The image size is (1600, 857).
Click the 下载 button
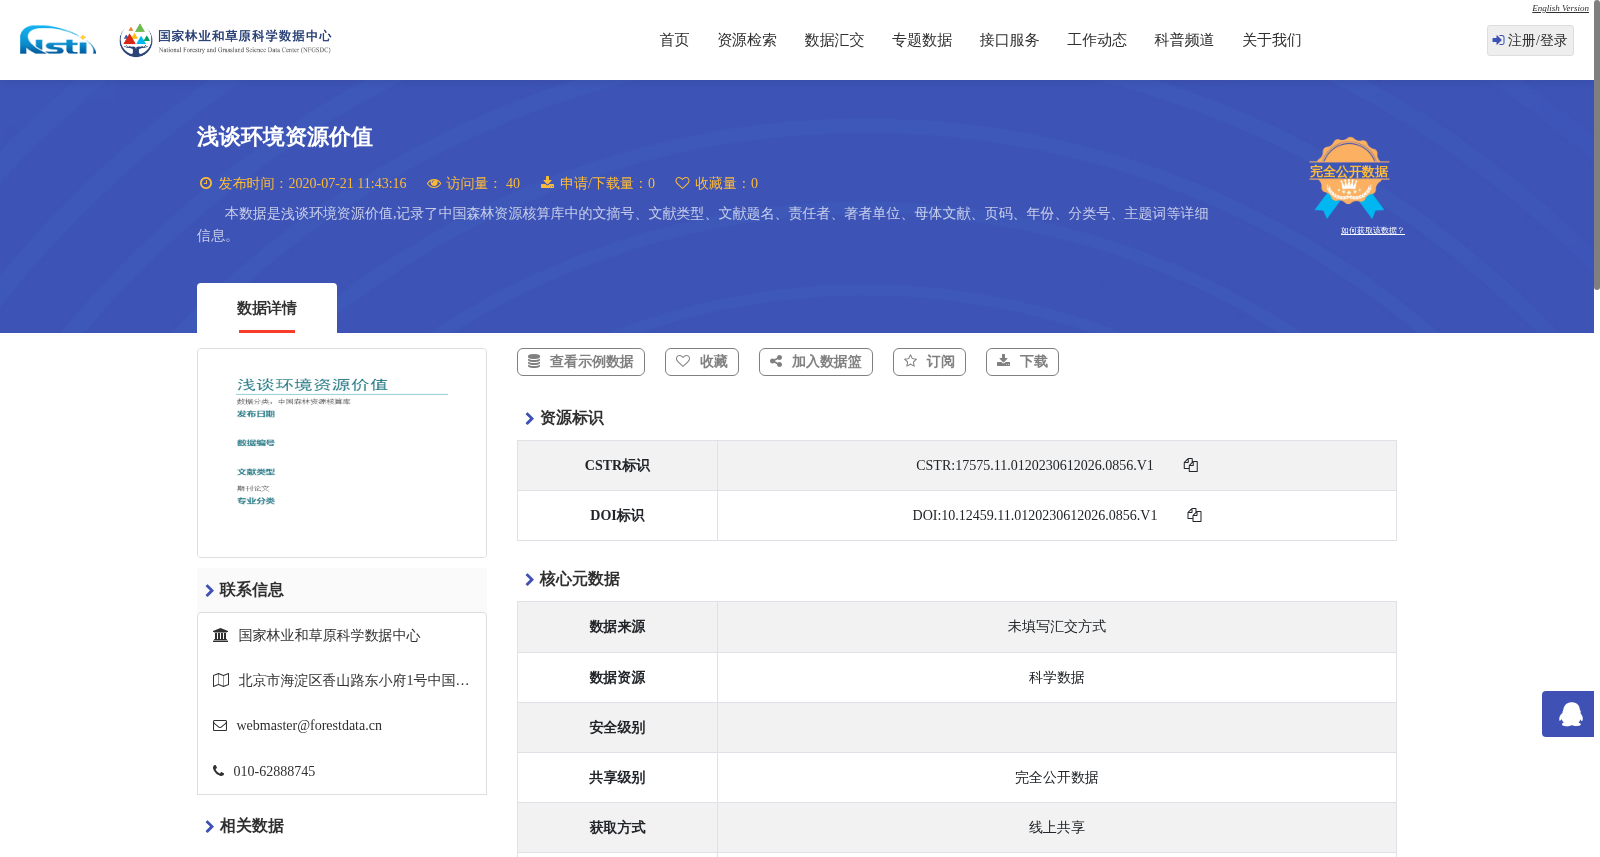(x=1022, y=362)
